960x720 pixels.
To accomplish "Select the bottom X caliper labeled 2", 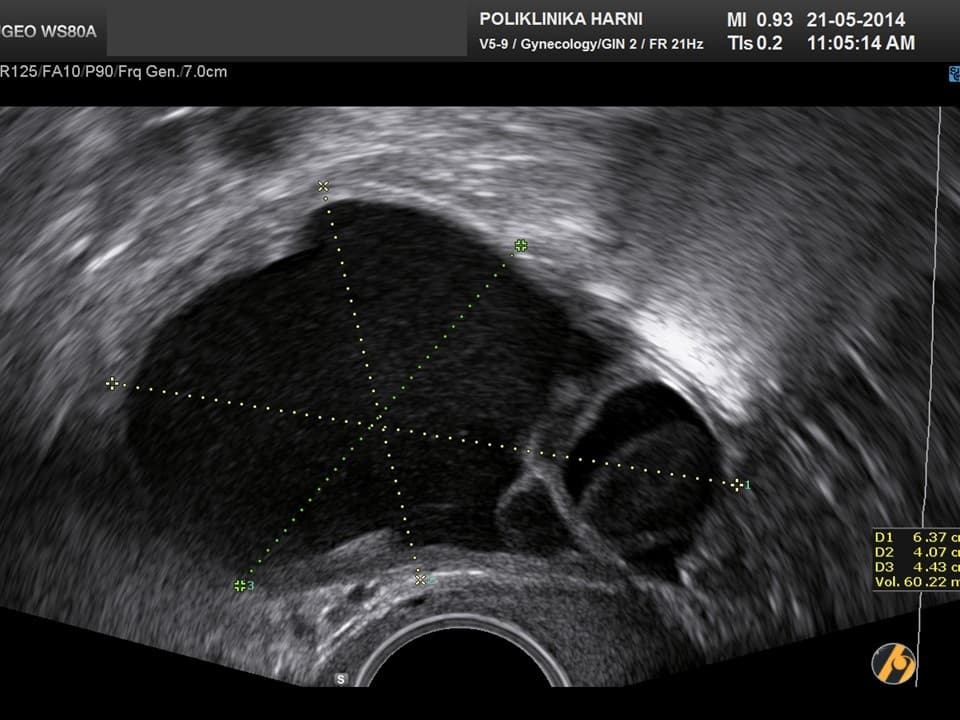I will point(421,579).
